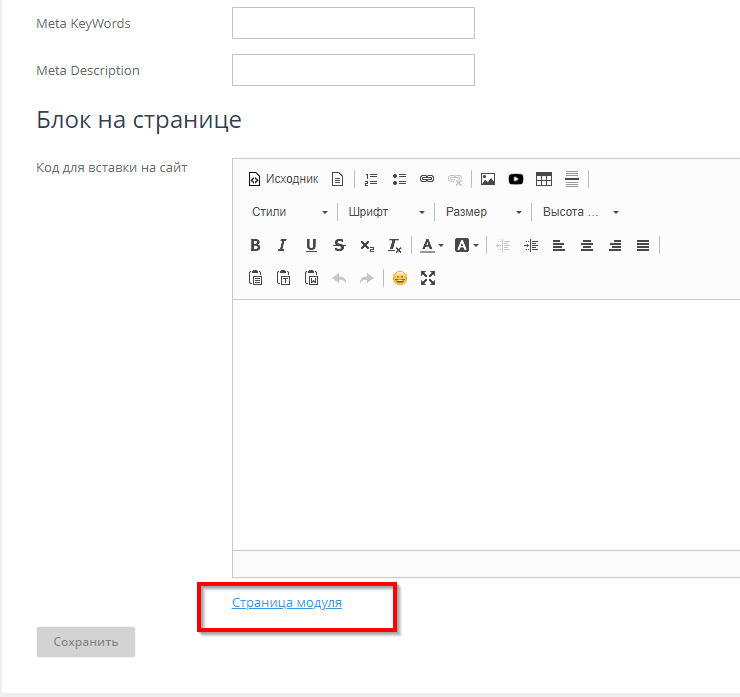The width and height of the screenshot is (740, 697).
Task: Insert a horizontal line
Action: coord(572,179)
